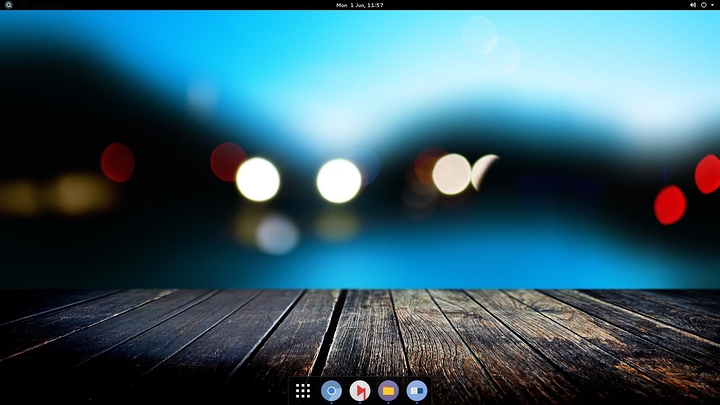
Task: Click running indicator dot under Files icon
Action: (388, 402)
